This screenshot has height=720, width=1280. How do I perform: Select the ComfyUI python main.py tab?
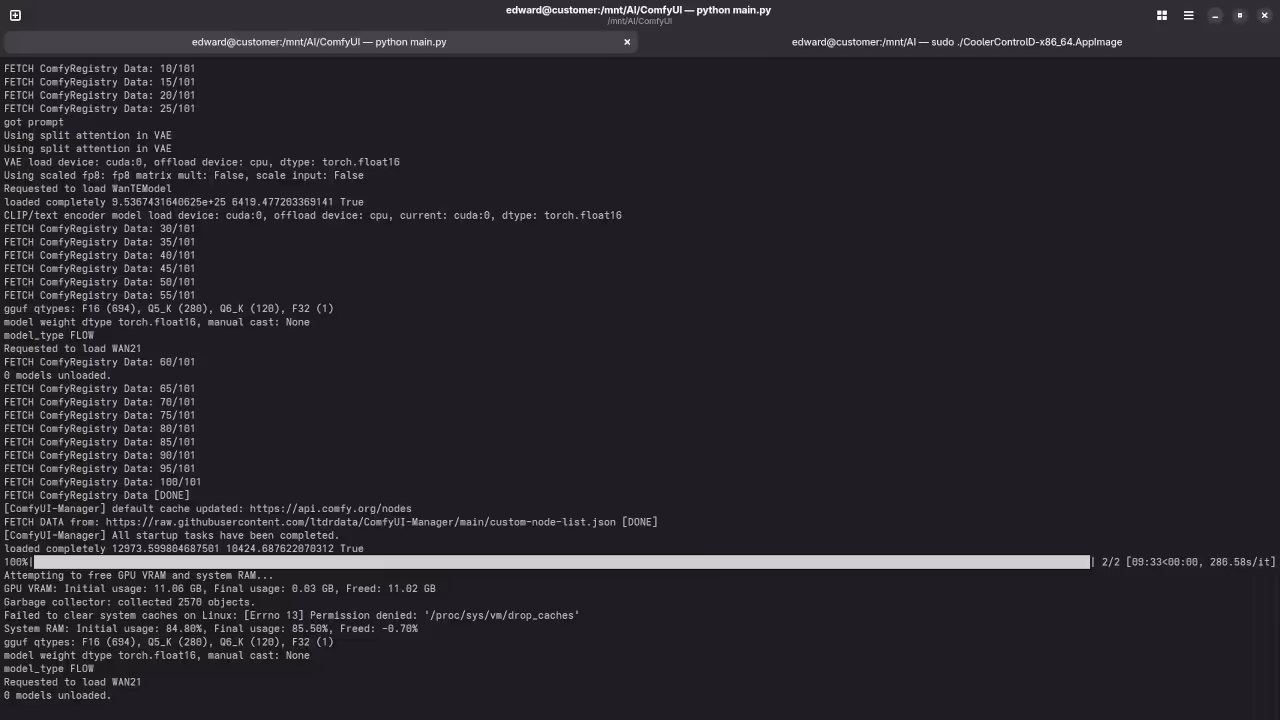tap(319, 42)
